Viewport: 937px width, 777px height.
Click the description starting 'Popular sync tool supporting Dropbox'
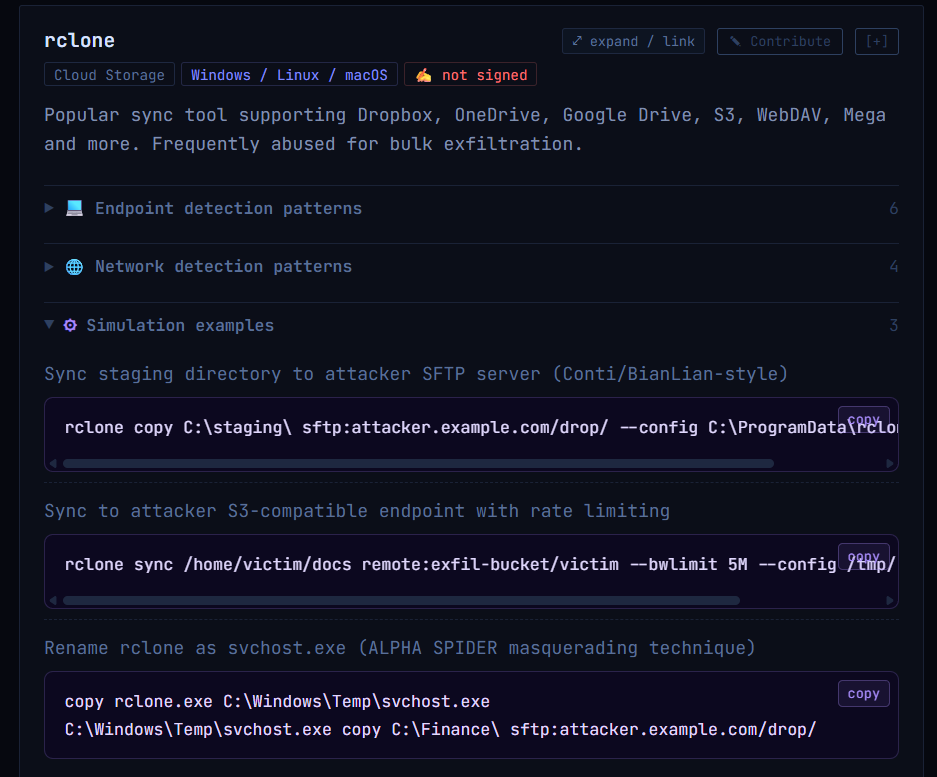tap(465, 130)
